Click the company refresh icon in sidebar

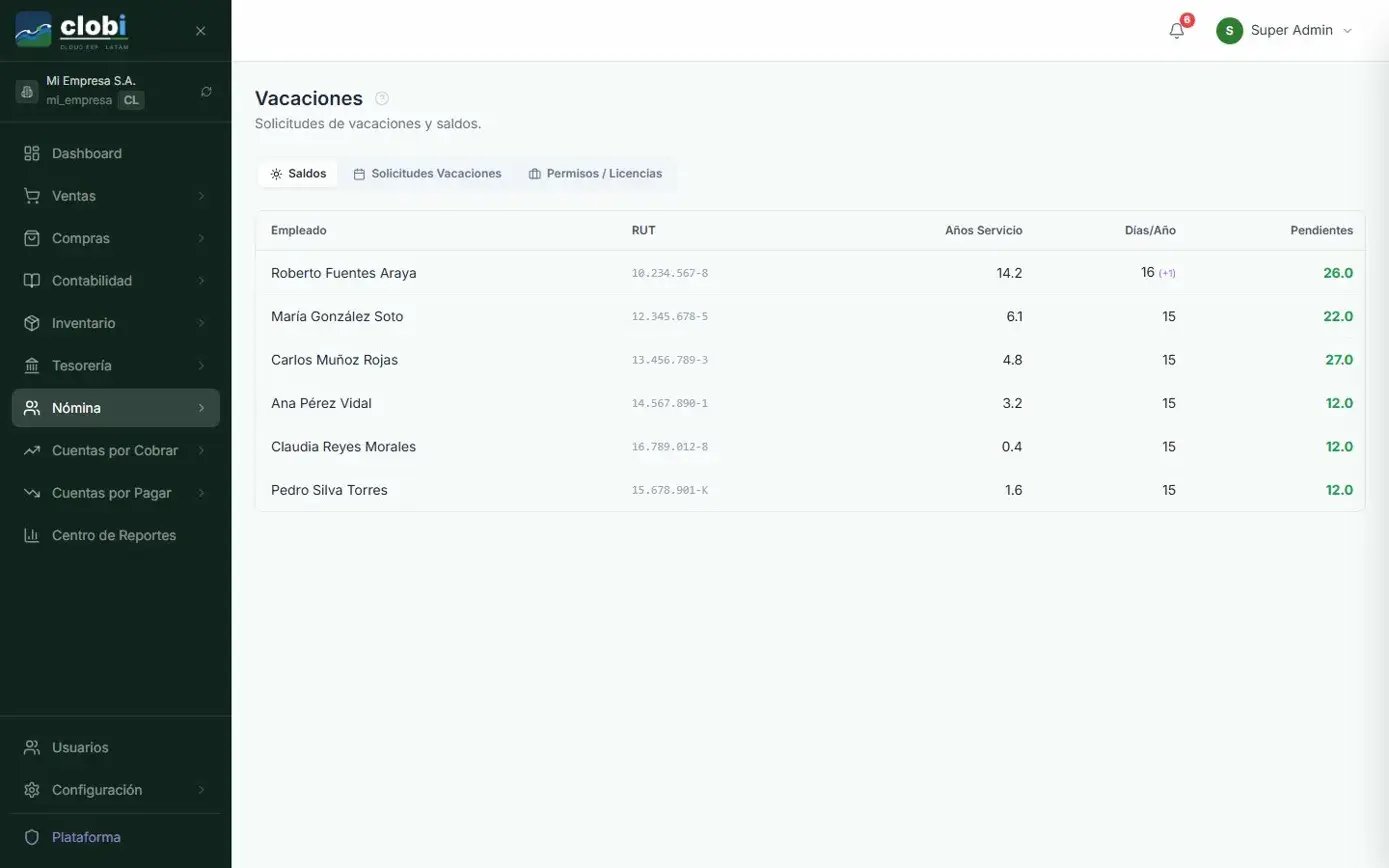[x=206, y=92]
